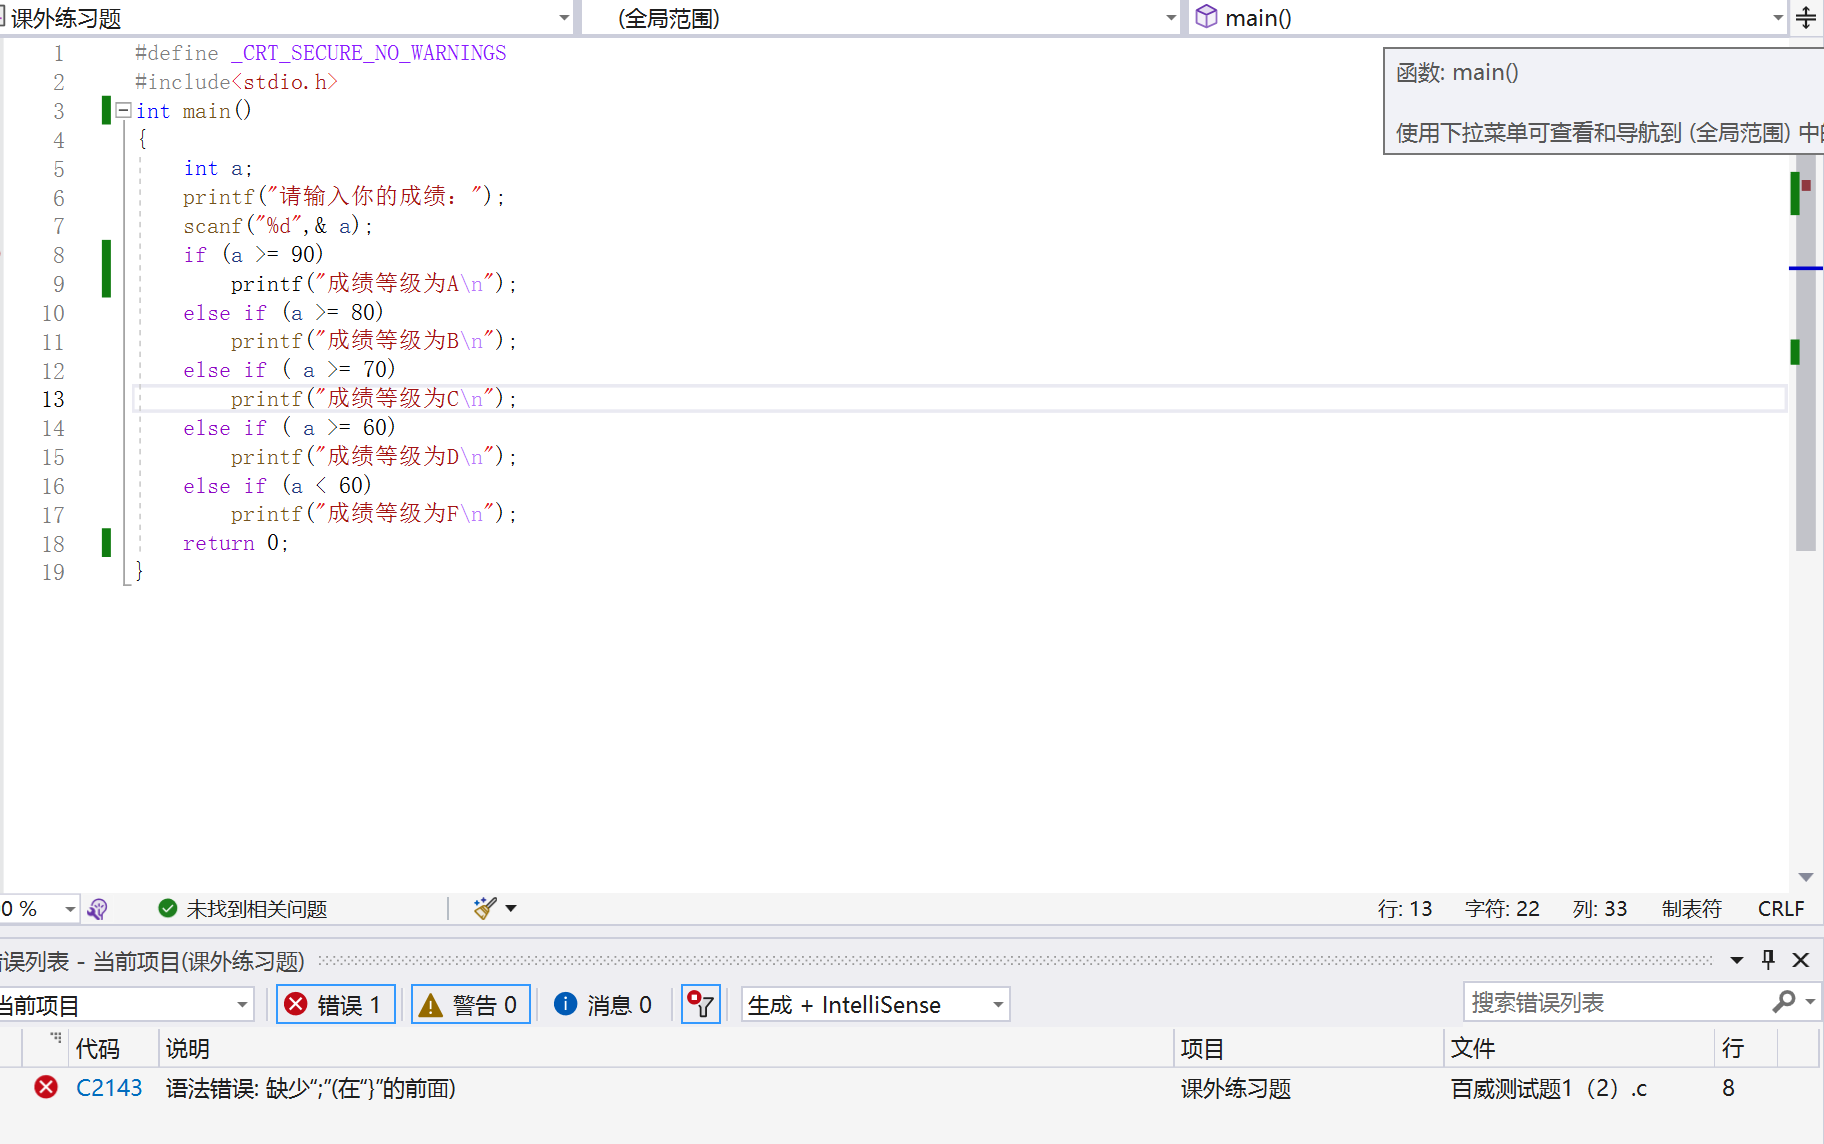Click the scroll down arrow of the editor
The image size is (1824, 1144).
(1805, 877)
